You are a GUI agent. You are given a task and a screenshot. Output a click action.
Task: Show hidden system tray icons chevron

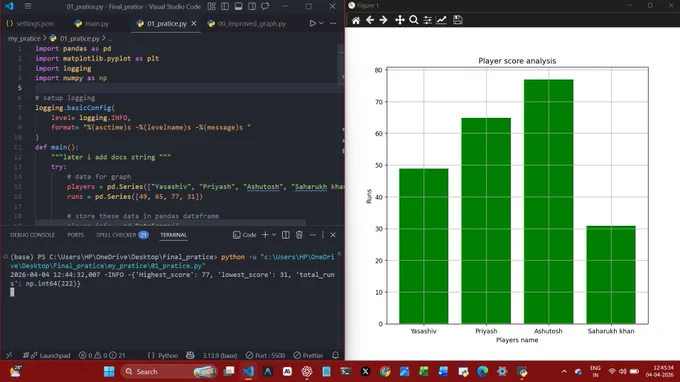click(x=564, y=372)
